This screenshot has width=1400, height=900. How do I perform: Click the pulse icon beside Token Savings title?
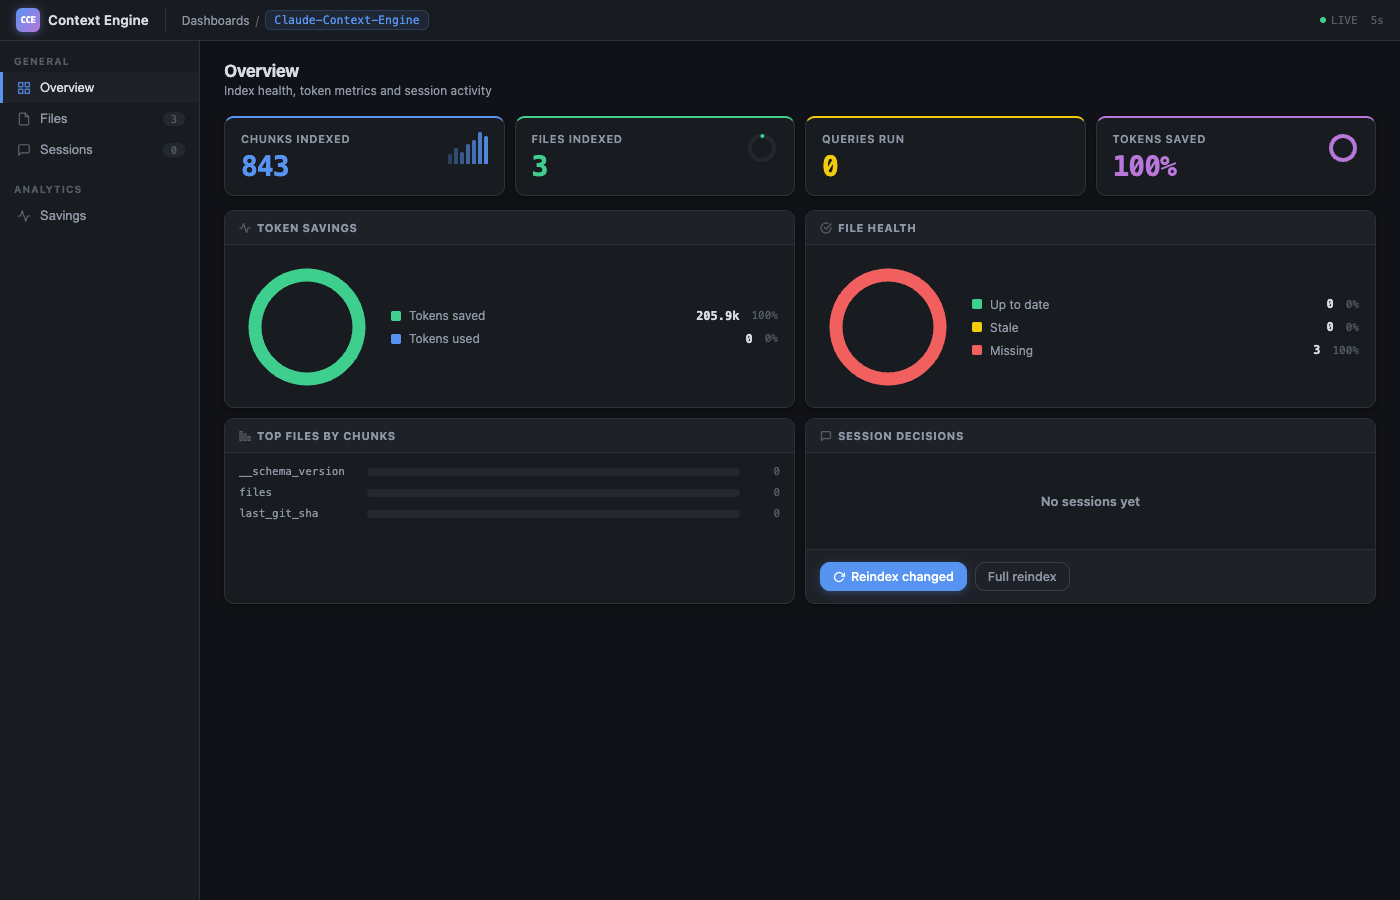click(x=245, y=228)
